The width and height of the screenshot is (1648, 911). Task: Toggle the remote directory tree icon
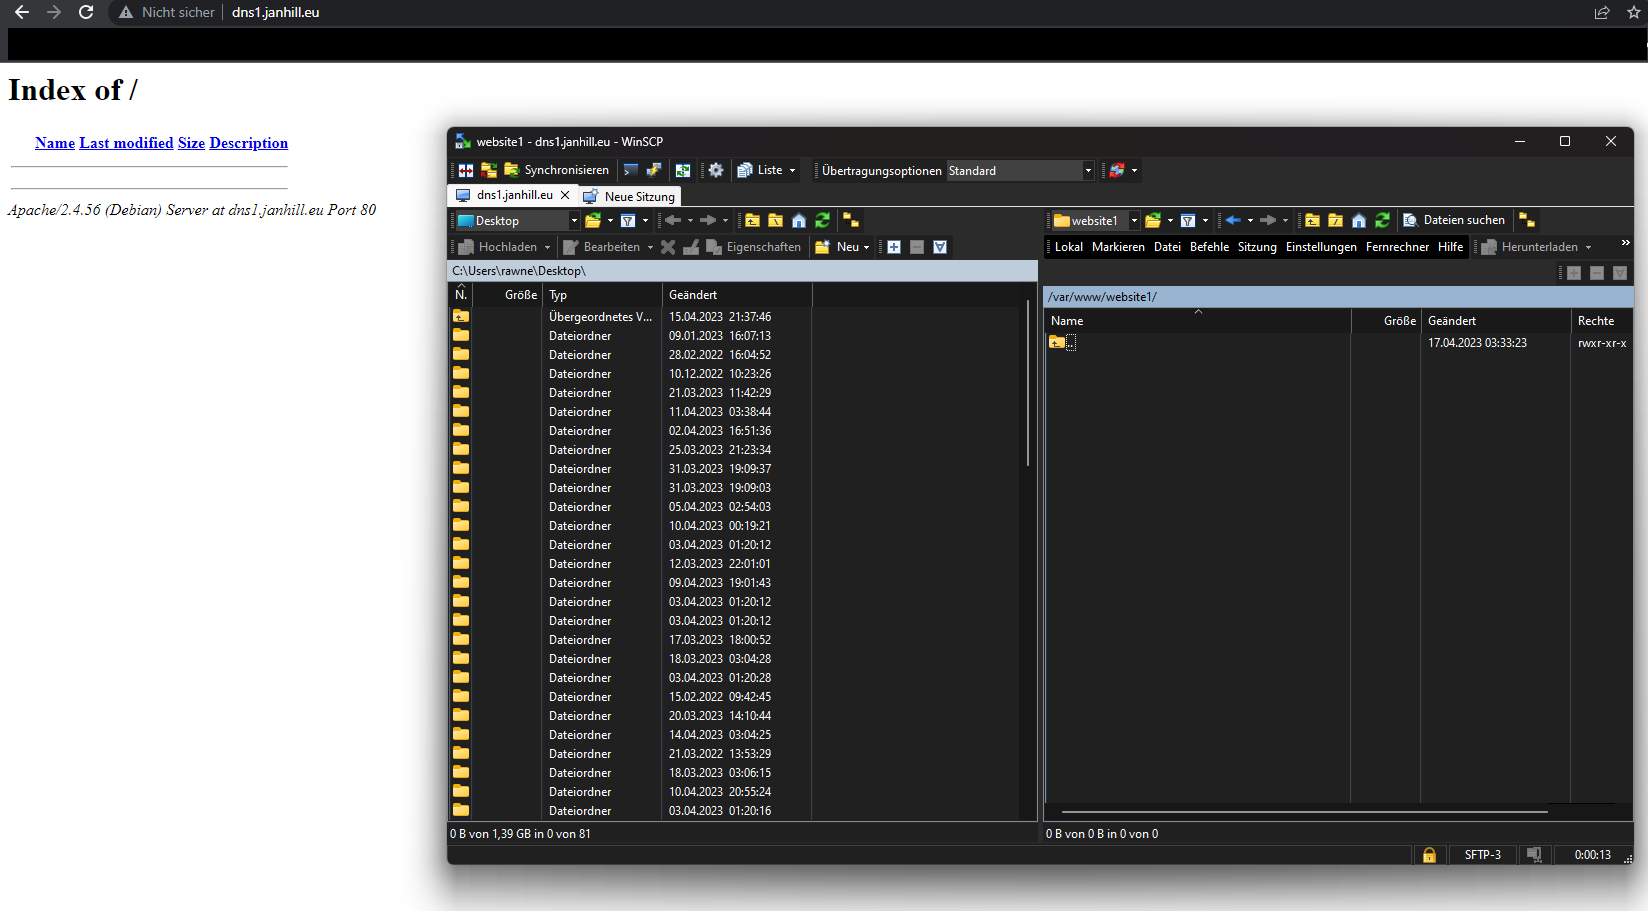coord(1527,220)
